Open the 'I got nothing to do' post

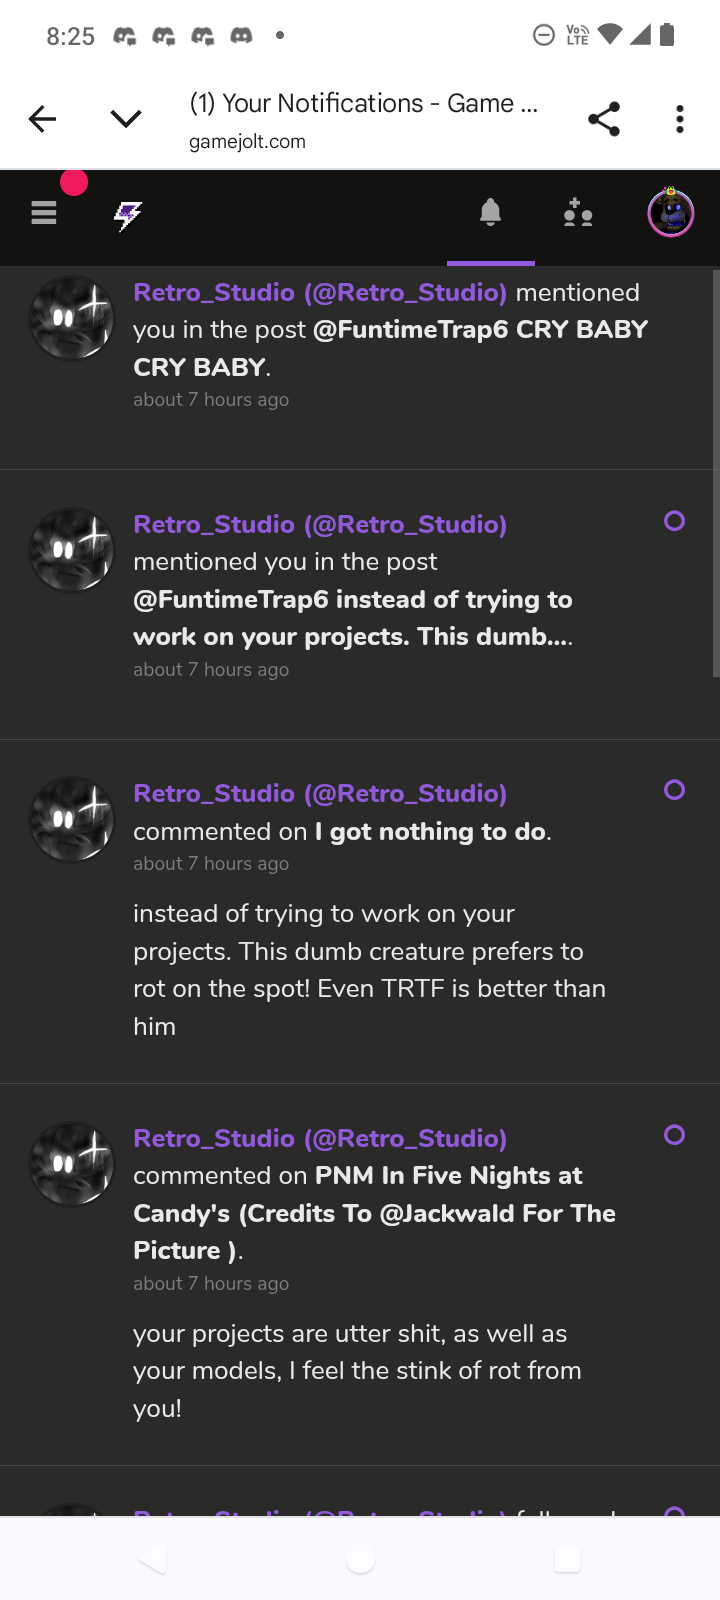(x=431, y=831)
